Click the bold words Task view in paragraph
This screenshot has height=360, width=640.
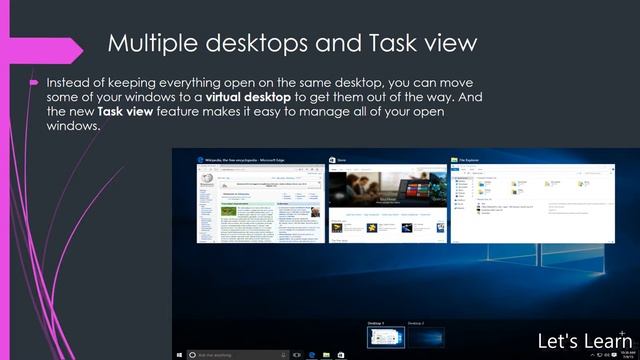tap(125, 111)
